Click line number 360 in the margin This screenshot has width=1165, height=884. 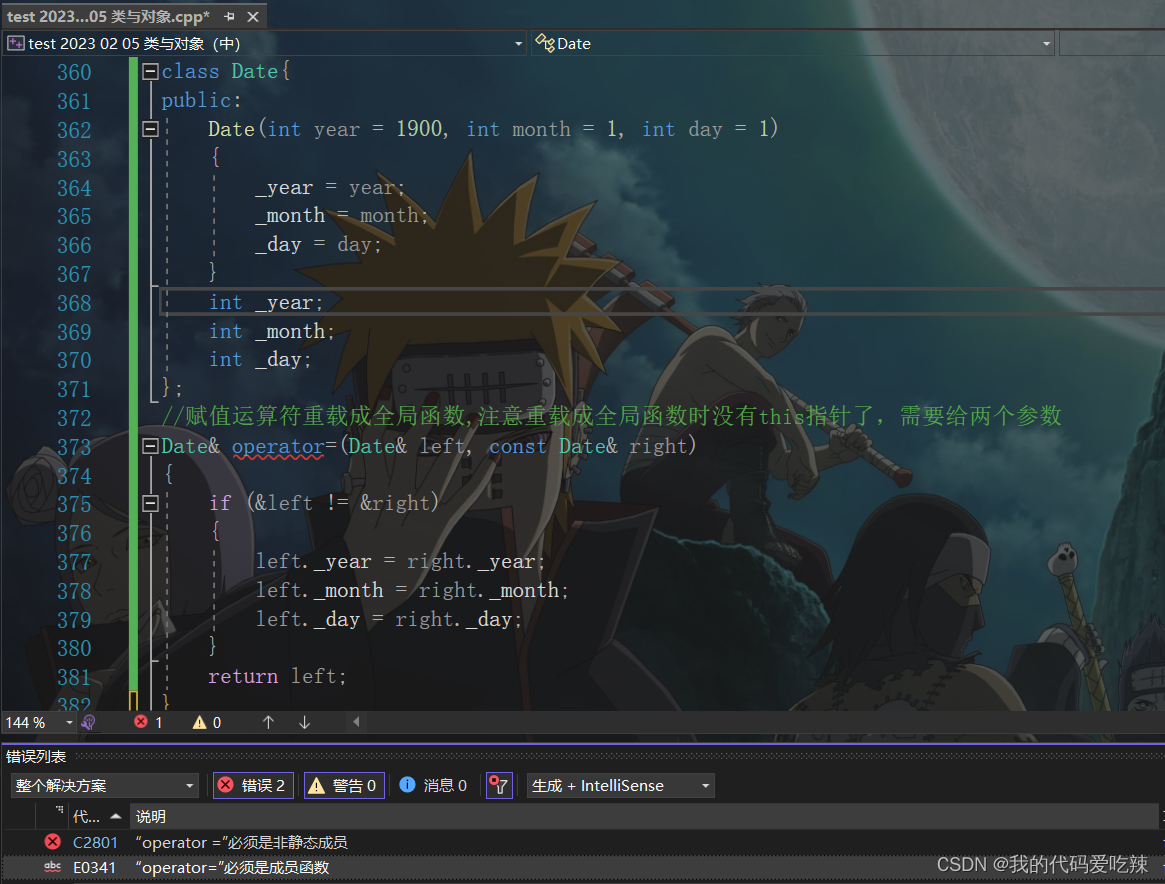tap(74, 72)
